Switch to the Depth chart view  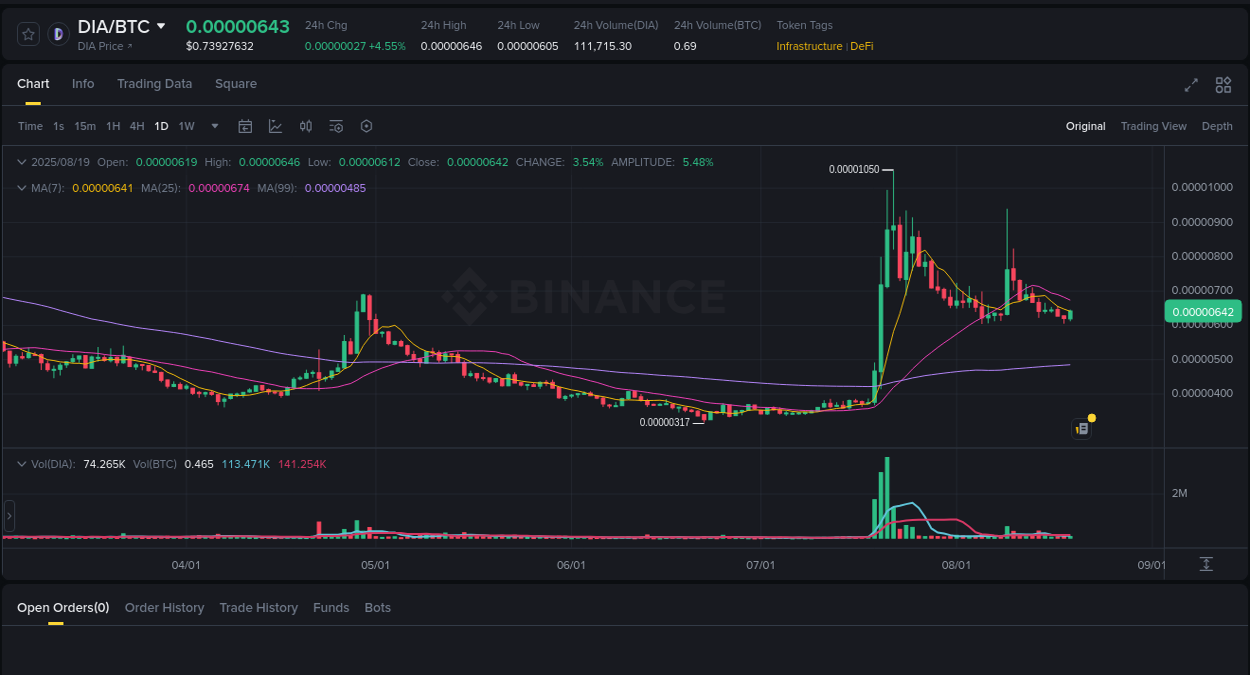tap(1217, 126)
